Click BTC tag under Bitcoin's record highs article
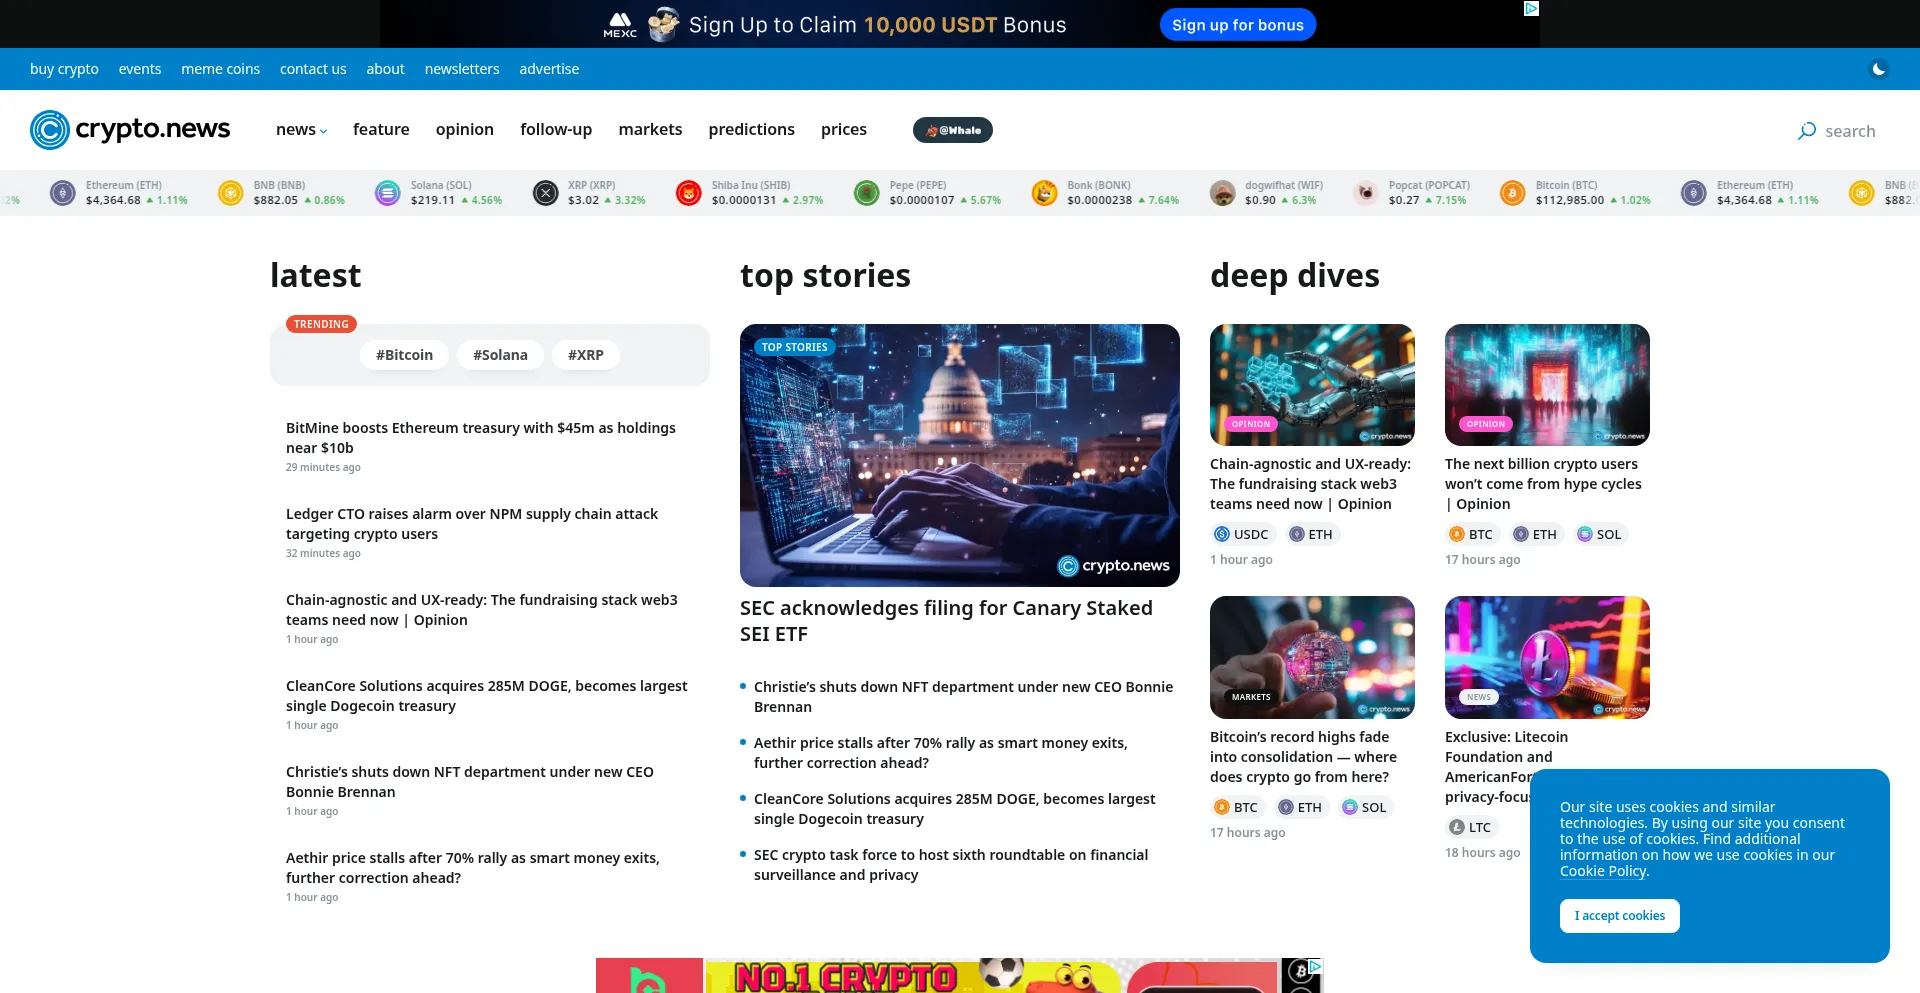The image size is (1920, 993). coord(1236,807)
